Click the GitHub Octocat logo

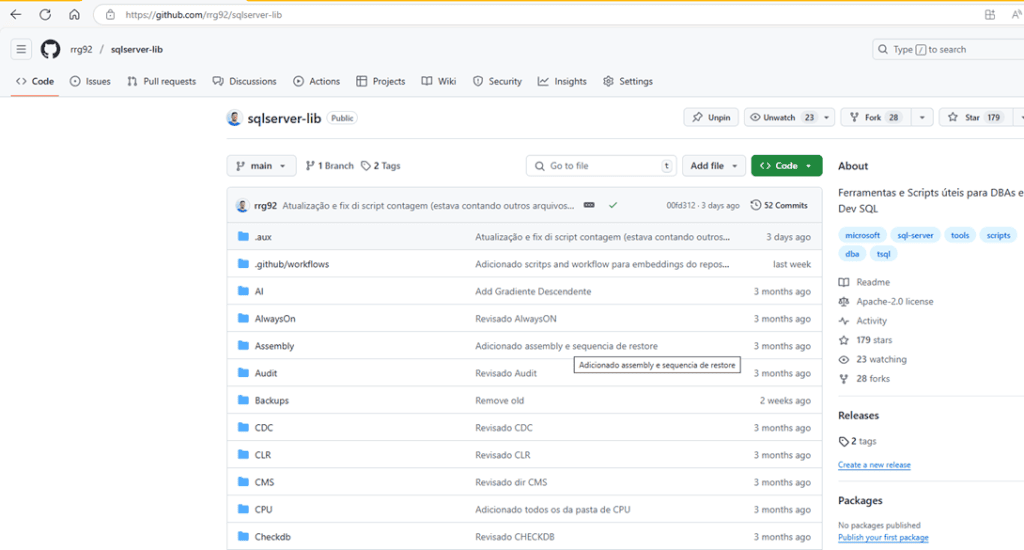(x=50, y=49)
